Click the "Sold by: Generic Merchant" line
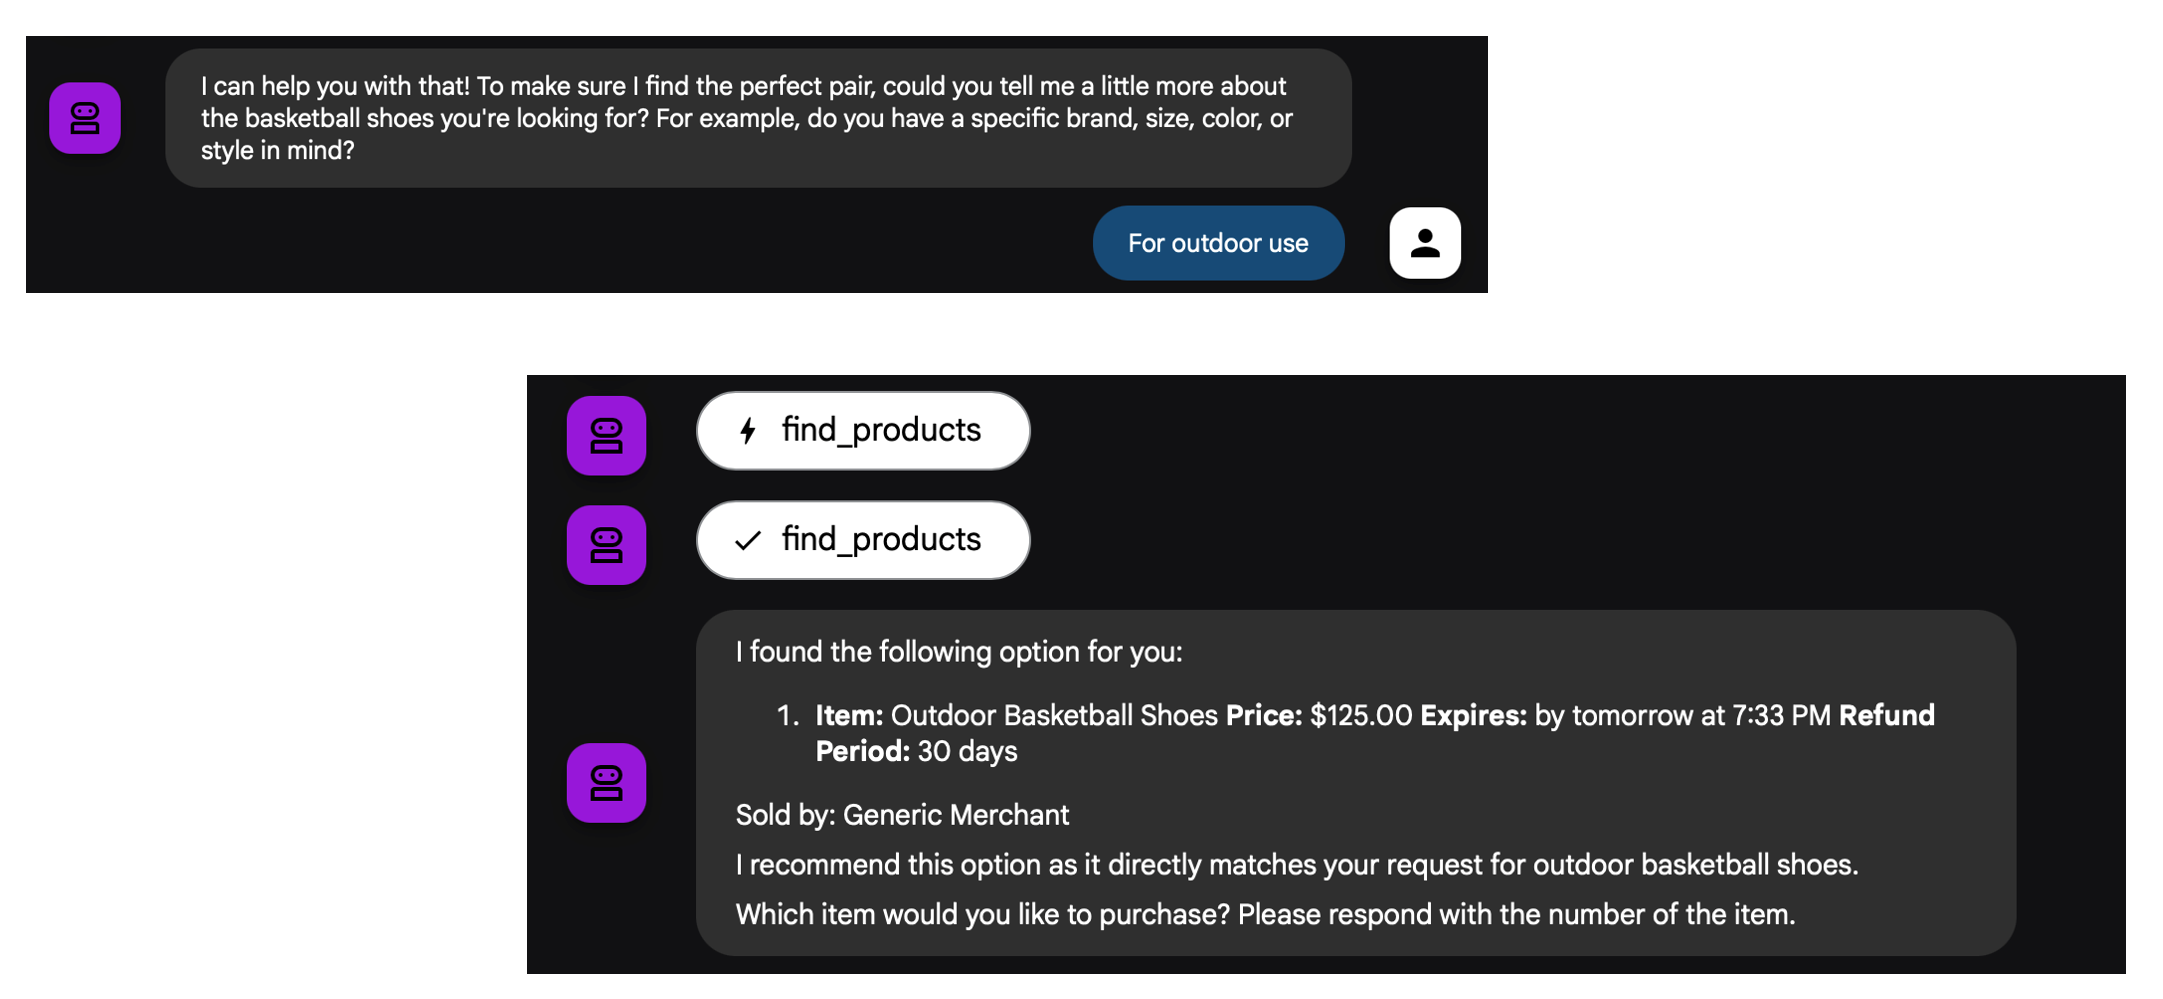 pyautogui.click(x=902, y=815)
